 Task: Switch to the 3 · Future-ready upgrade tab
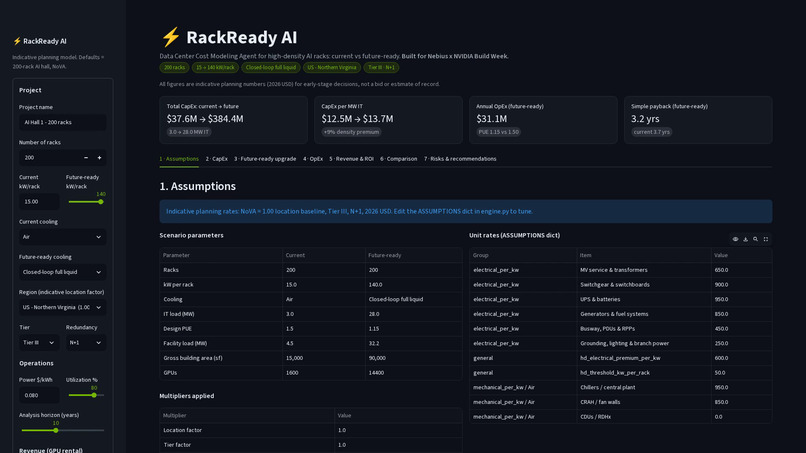[x=265, y=159]
